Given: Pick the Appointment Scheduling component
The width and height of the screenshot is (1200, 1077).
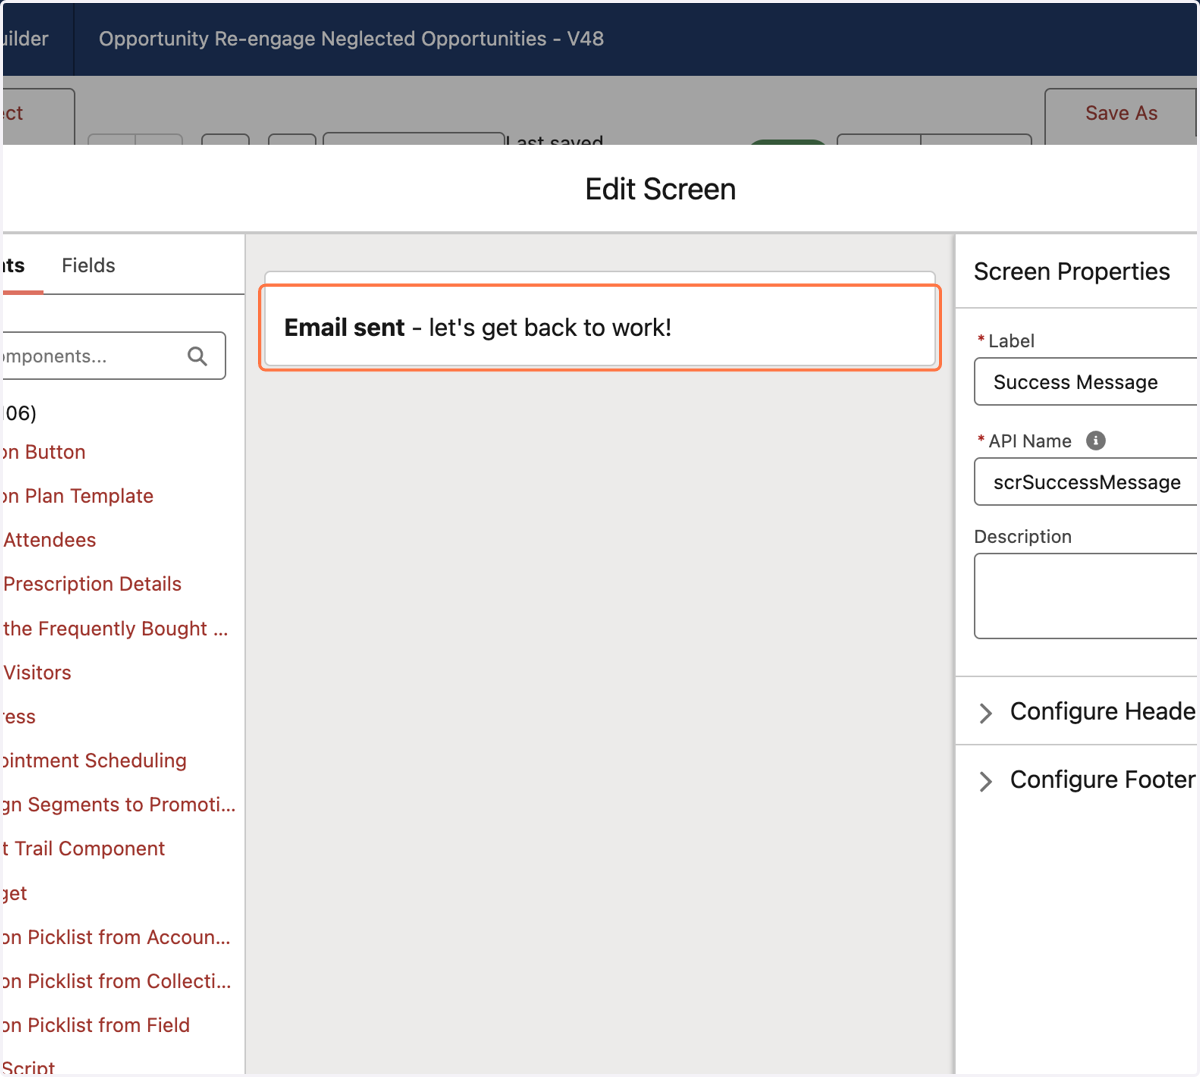Looking at the screenshot, I should 95,760.
